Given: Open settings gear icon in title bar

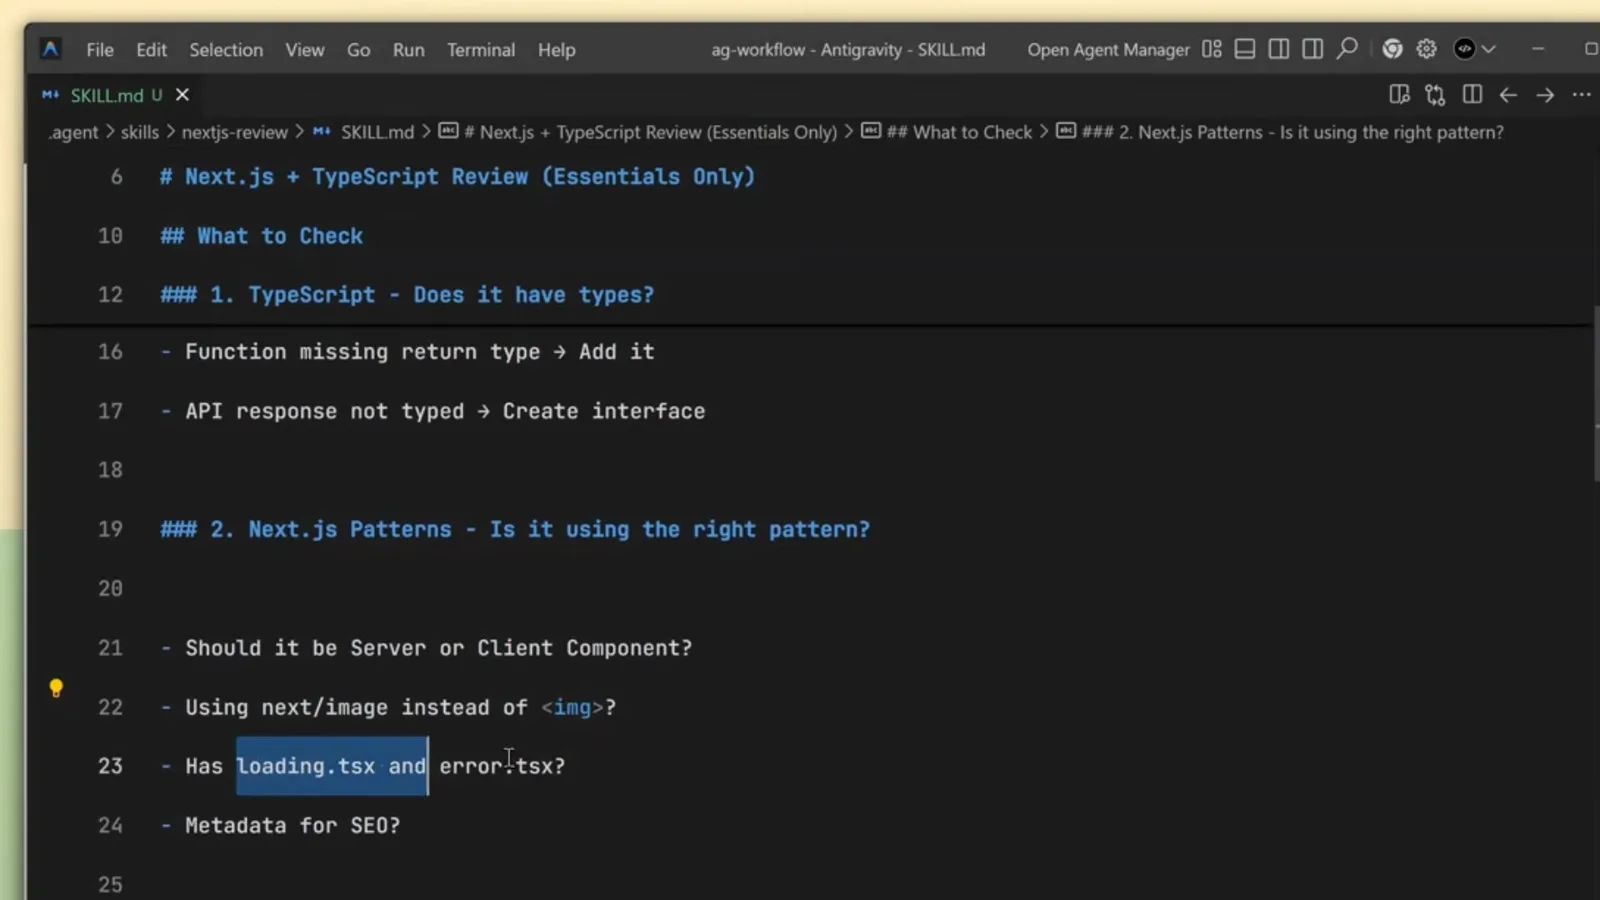Looking at the screenshot, I should pos(1427,49).
